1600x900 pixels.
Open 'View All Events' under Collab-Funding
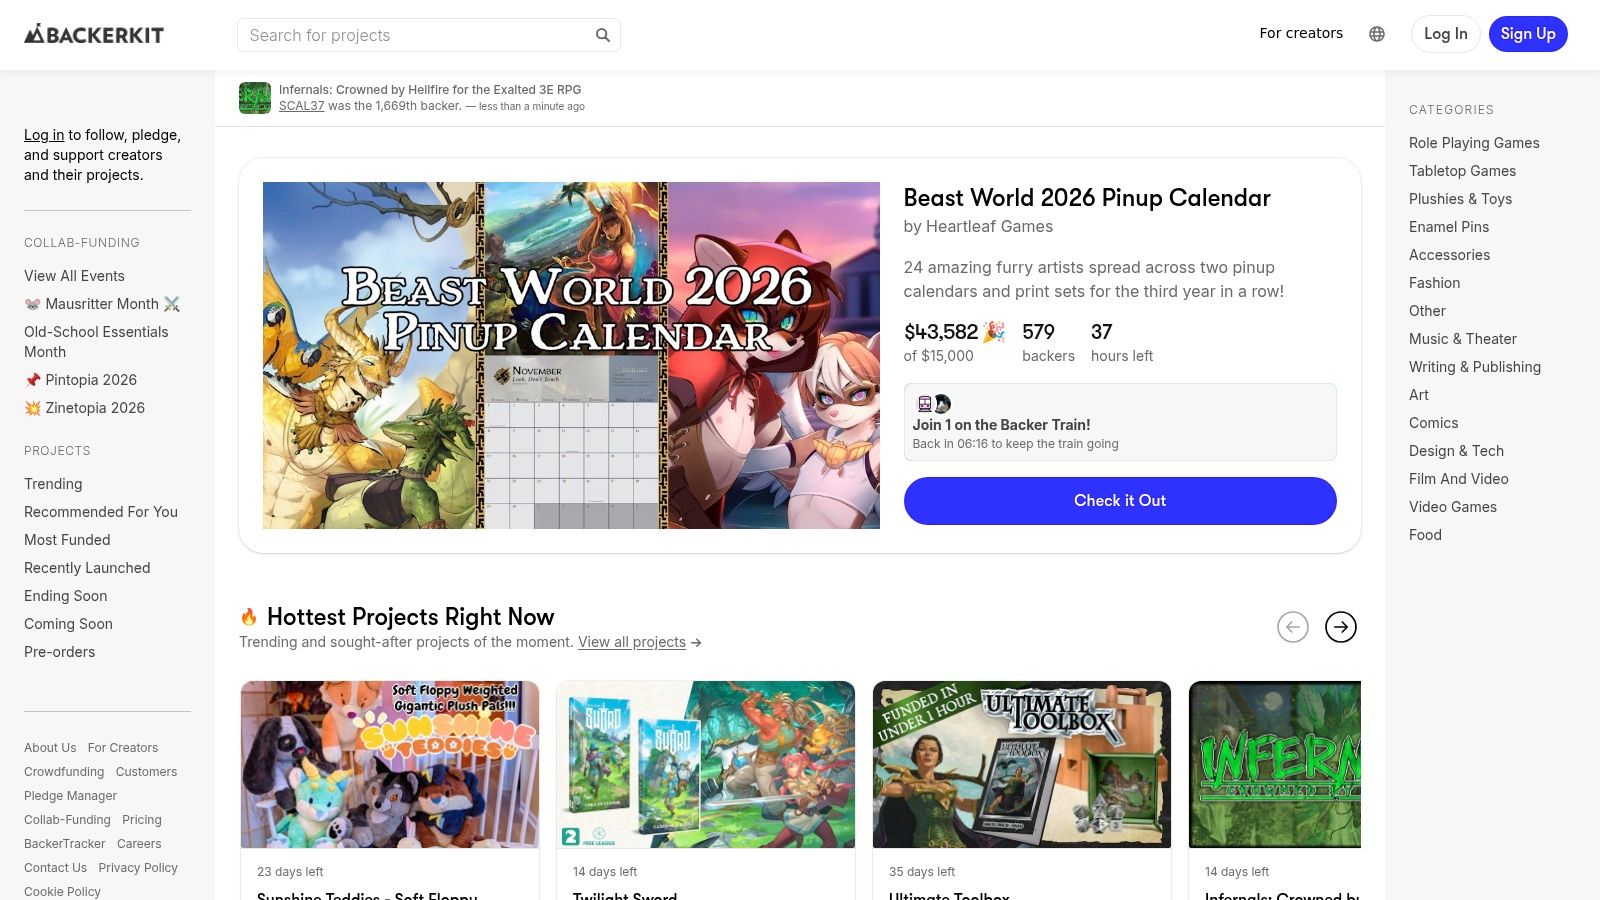74,276
